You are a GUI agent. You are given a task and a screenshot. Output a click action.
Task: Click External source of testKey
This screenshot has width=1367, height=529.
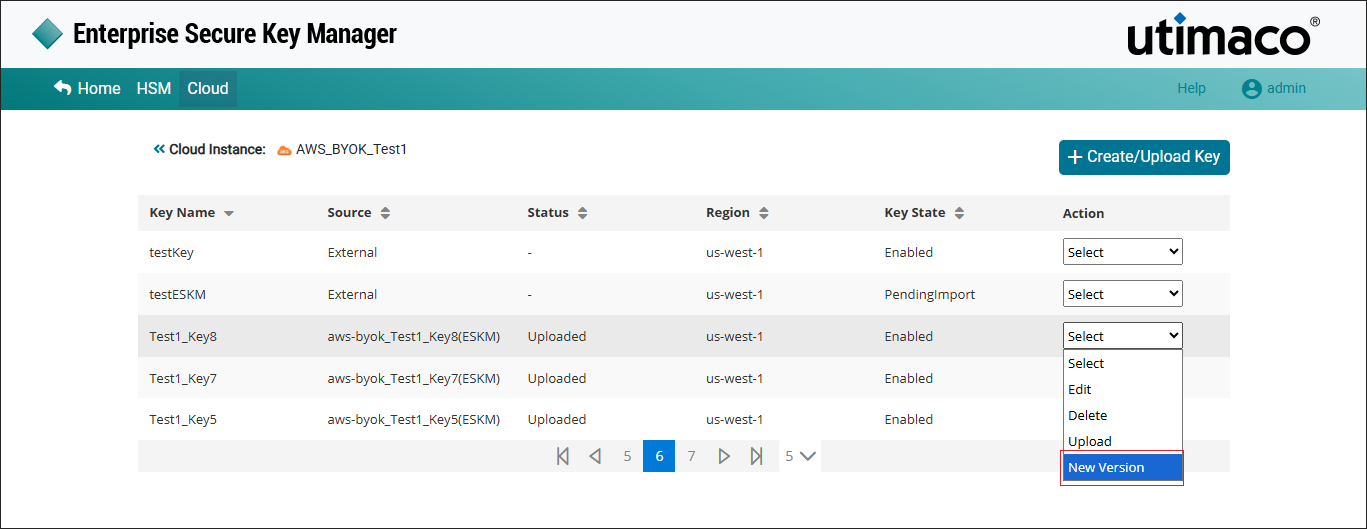coord(352,252)
